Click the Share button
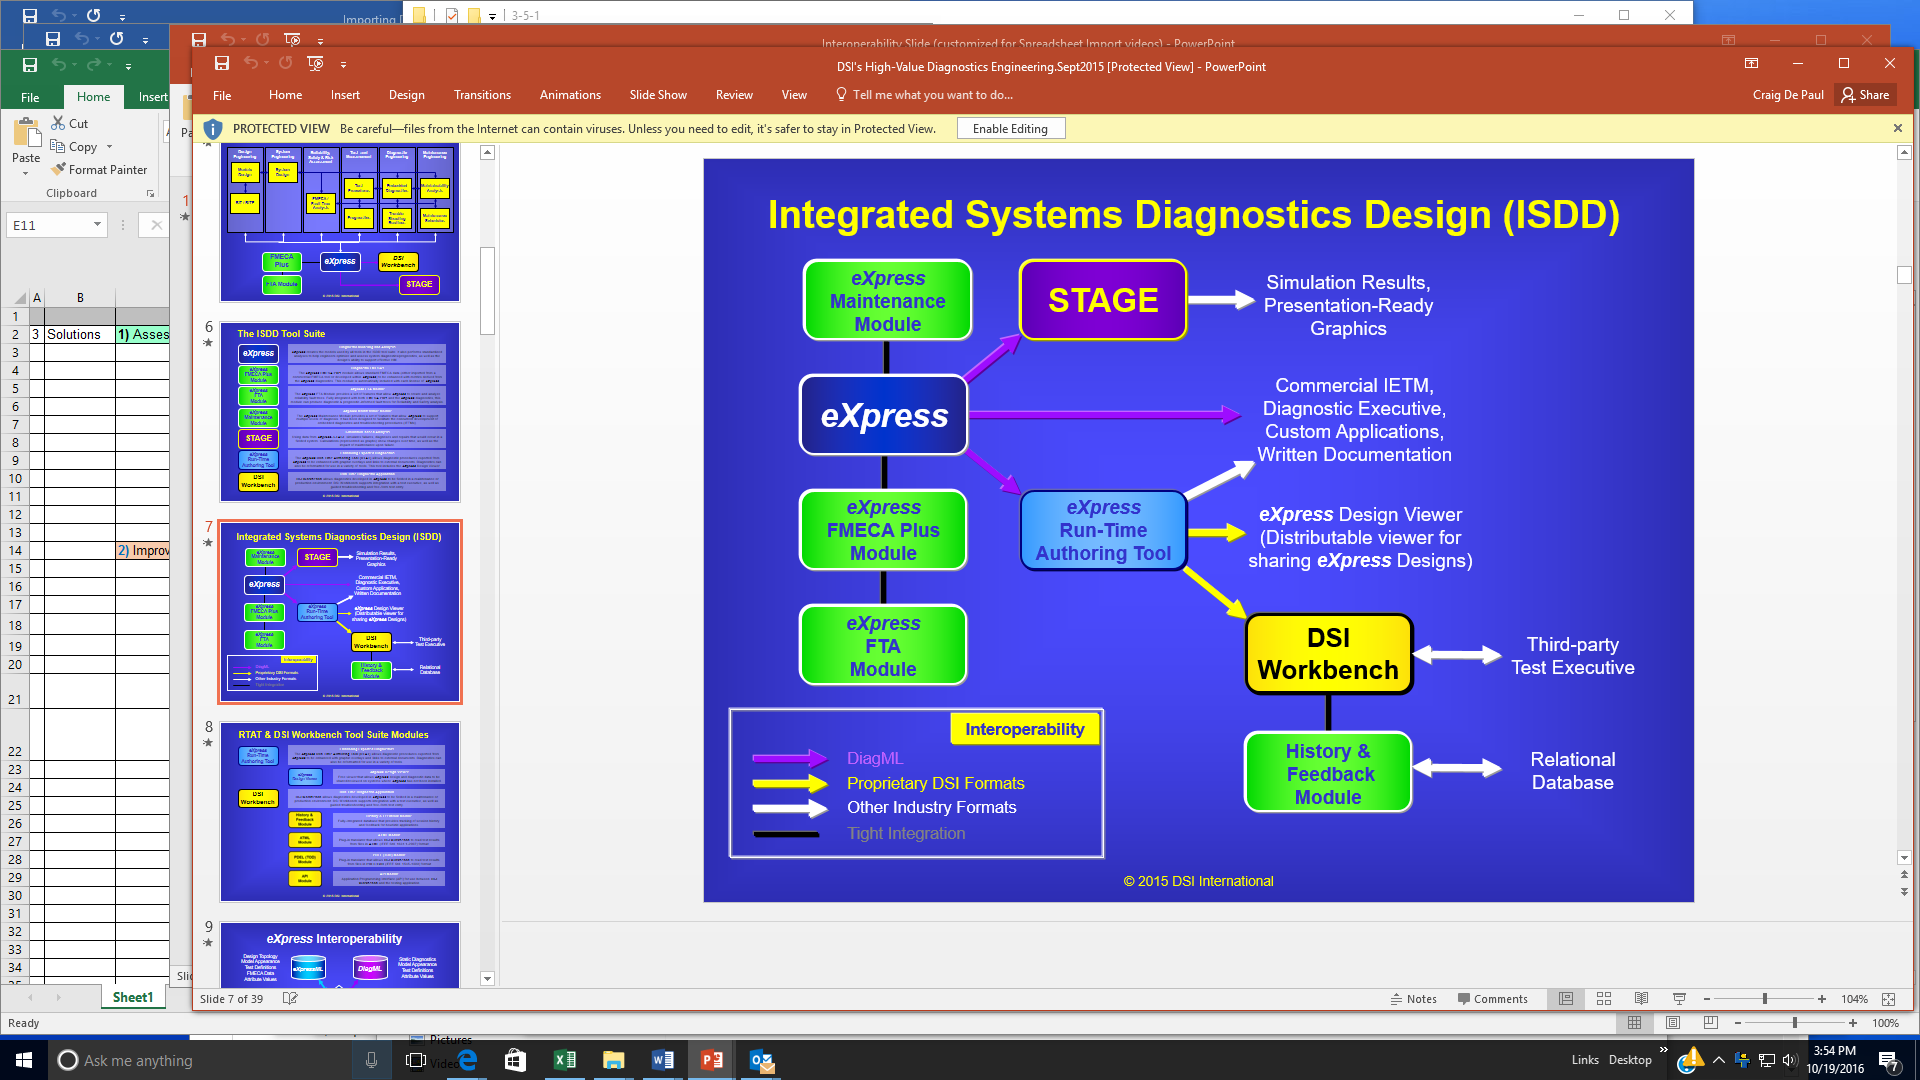This screenshot has height=1080, width=1920. click(x=1866, y=95)
